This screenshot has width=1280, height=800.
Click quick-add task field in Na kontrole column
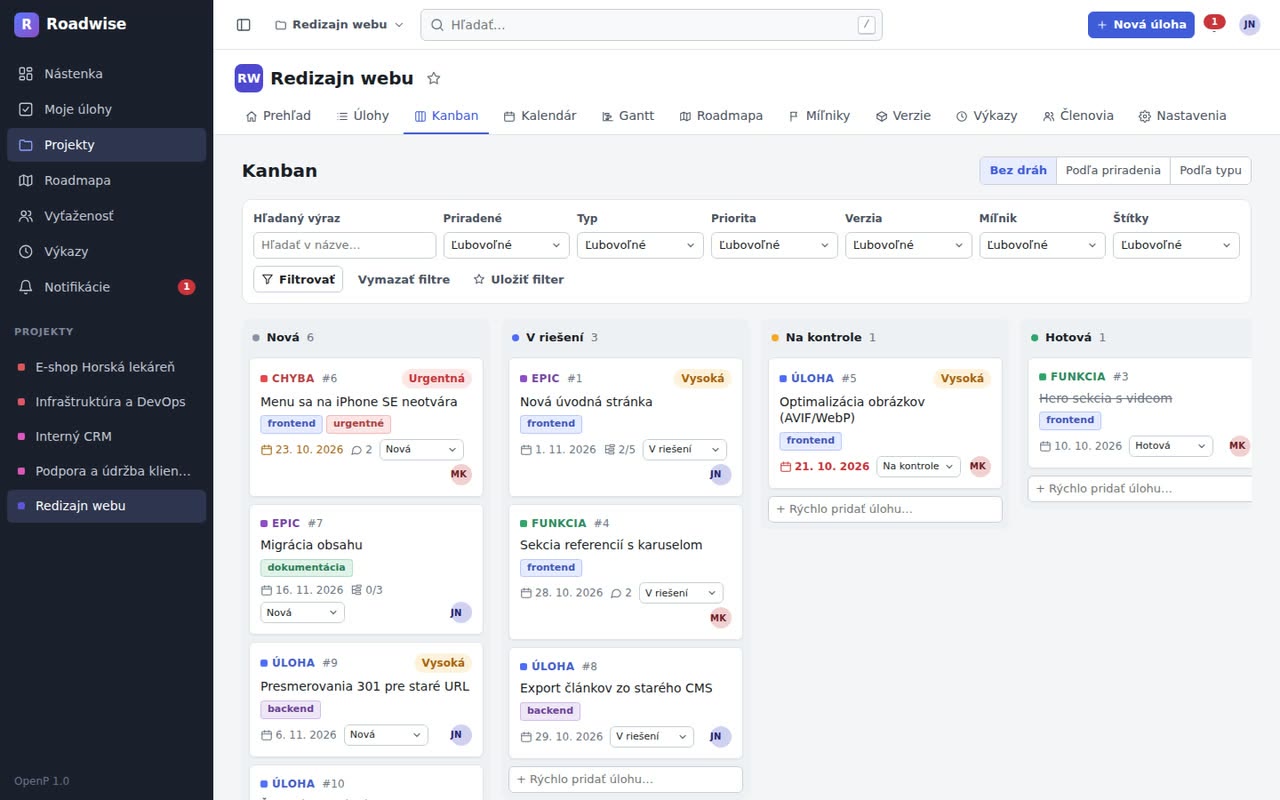(885, 509)
